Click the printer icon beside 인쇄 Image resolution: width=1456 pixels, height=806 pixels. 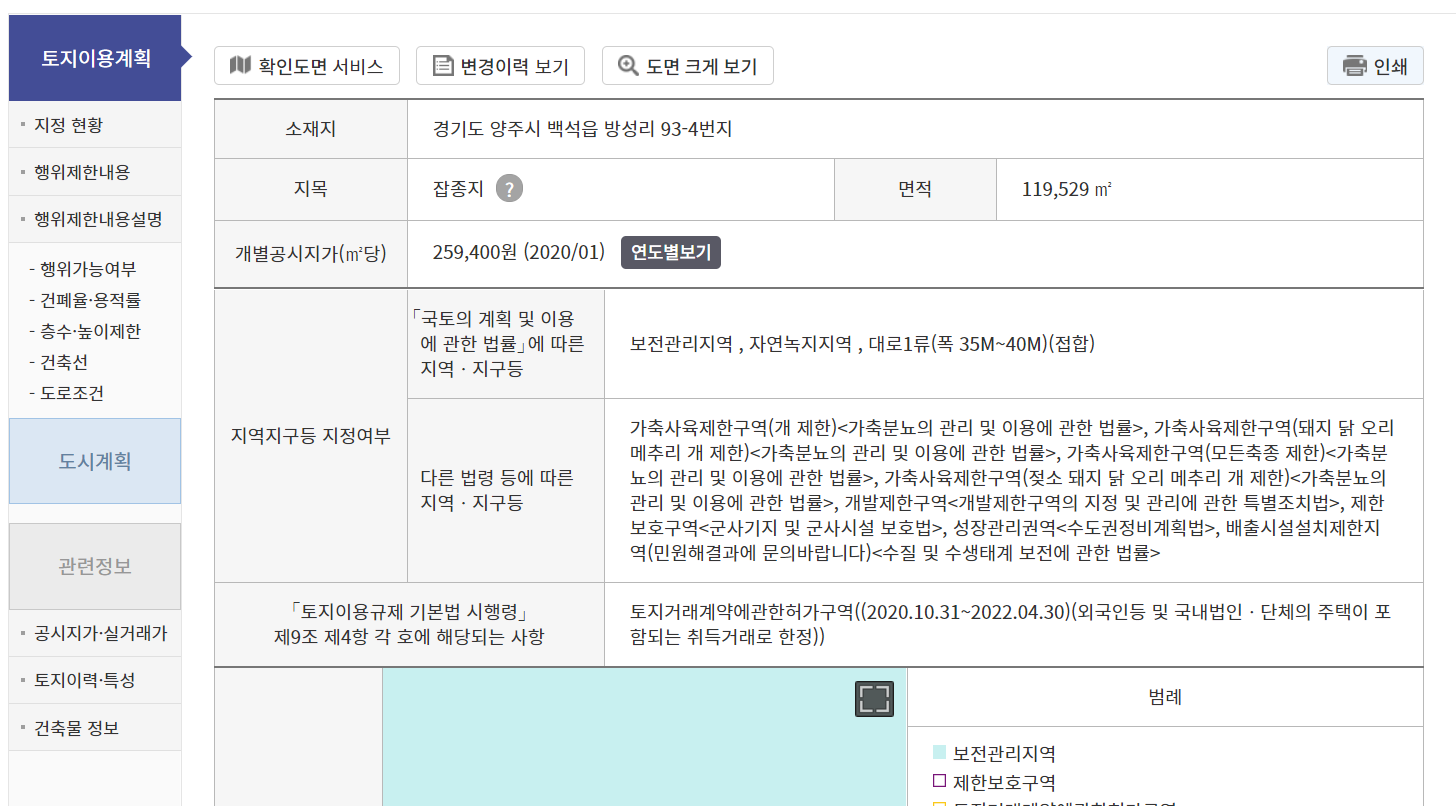[1355, 66]
